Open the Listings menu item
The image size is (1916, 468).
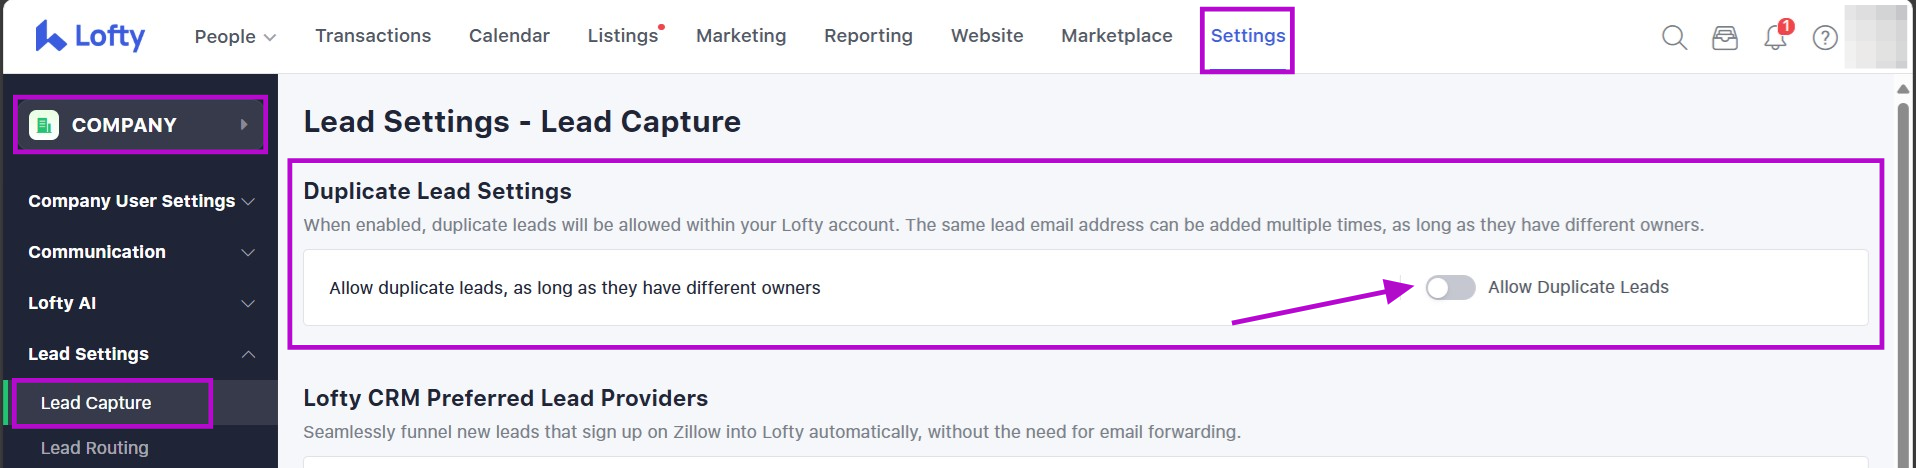pos(623,36)
